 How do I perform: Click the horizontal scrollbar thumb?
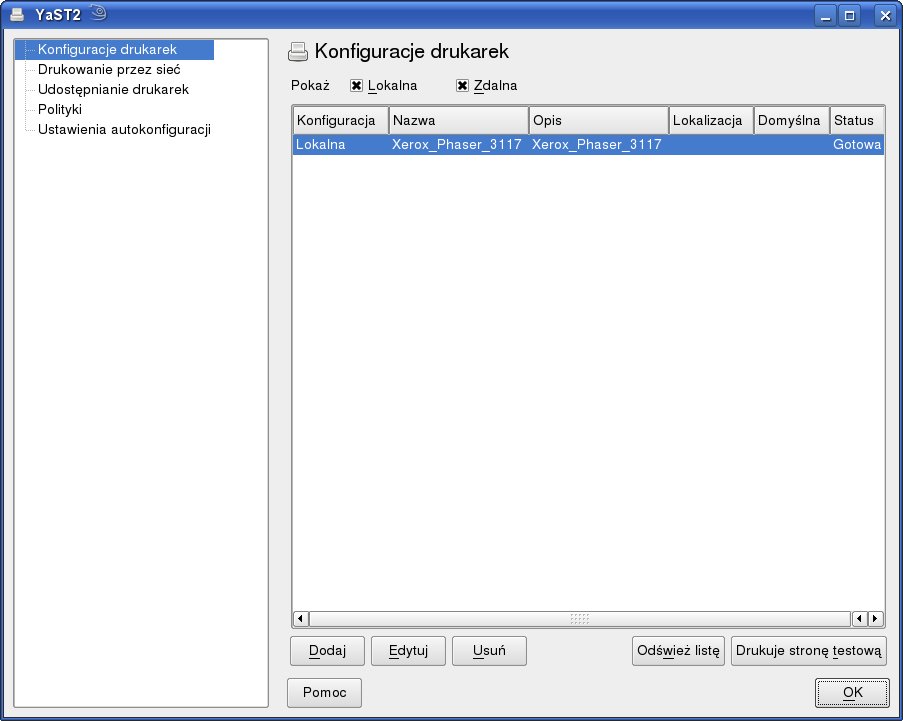[x=580, y=619]
